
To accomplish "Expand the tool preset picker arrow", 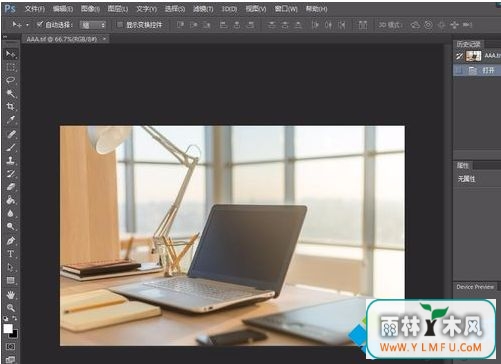I will click(27, 25).
